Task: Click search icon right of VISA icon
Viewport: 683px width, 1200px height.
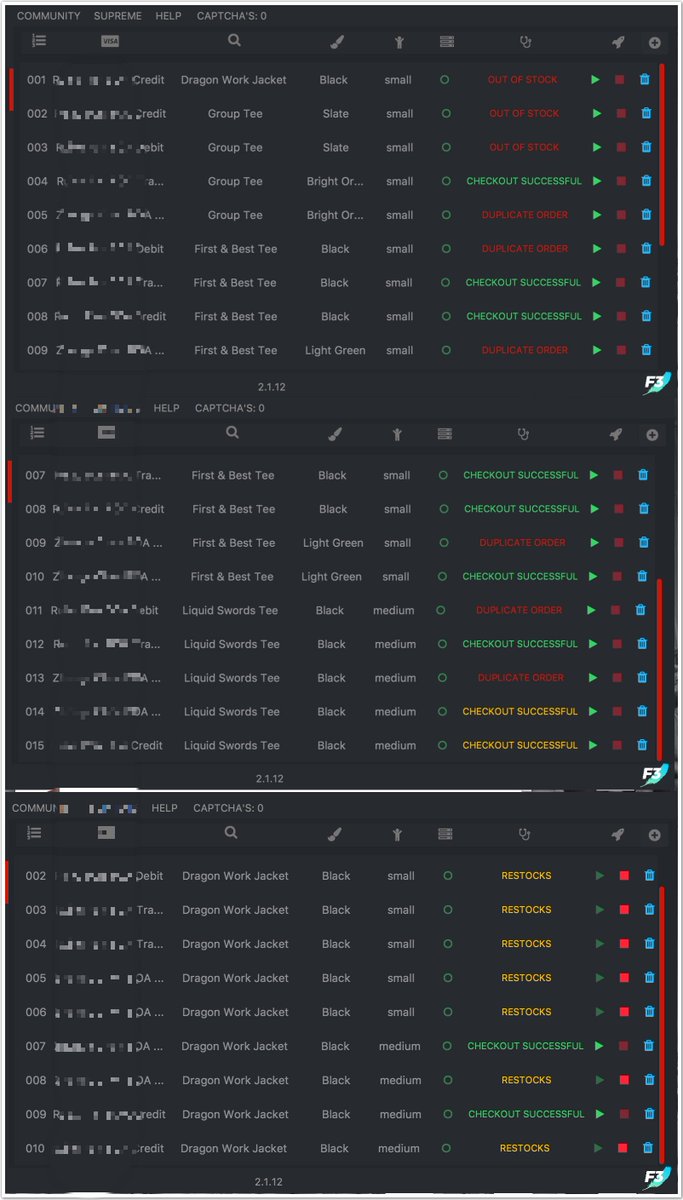Action: [x=234, y=41]
